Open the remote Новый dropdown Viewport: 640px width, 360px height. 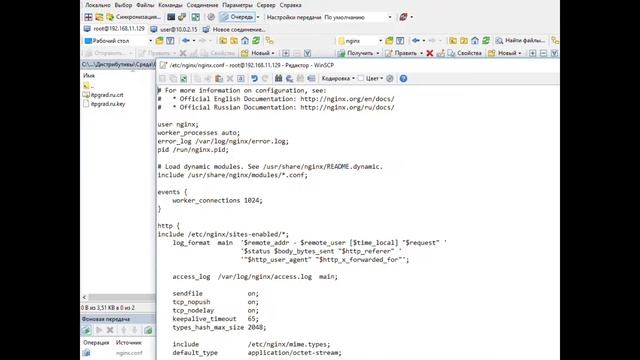505,53
